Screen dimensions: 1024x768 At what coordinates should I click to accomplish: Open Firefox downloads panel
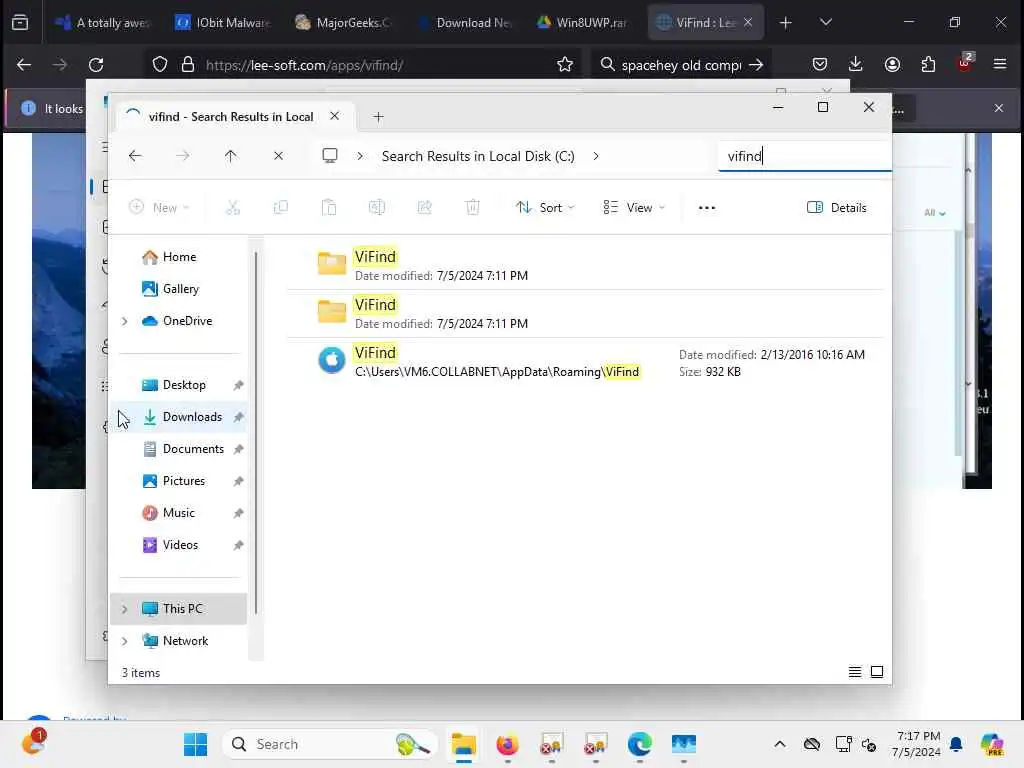(856, 64)
